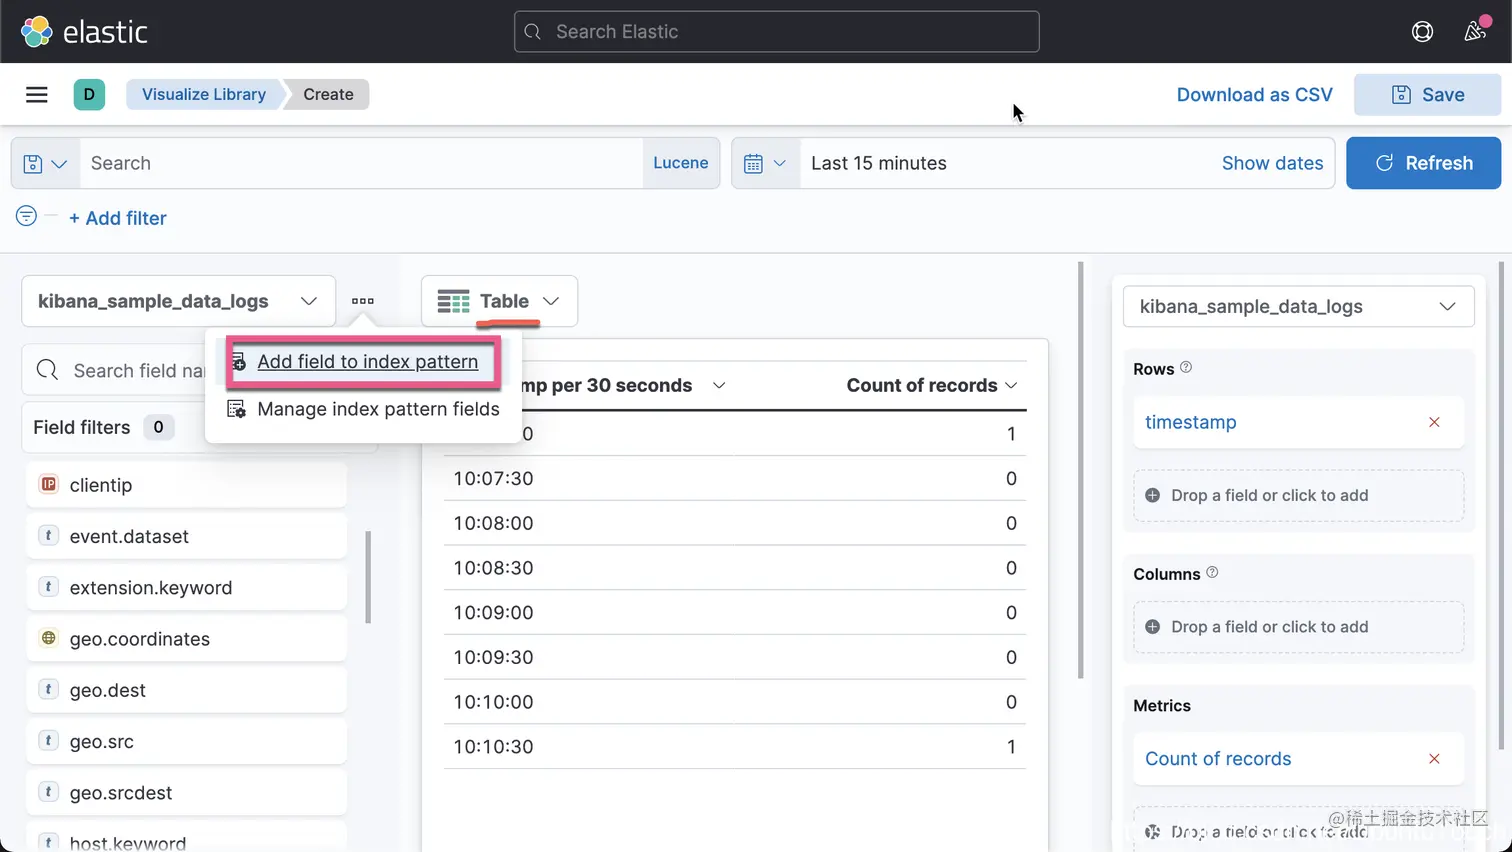Click the workspace vertical scrollbar
Image resolution: width=1512 pixels, height=852 pixels.
coord(1080,470)
